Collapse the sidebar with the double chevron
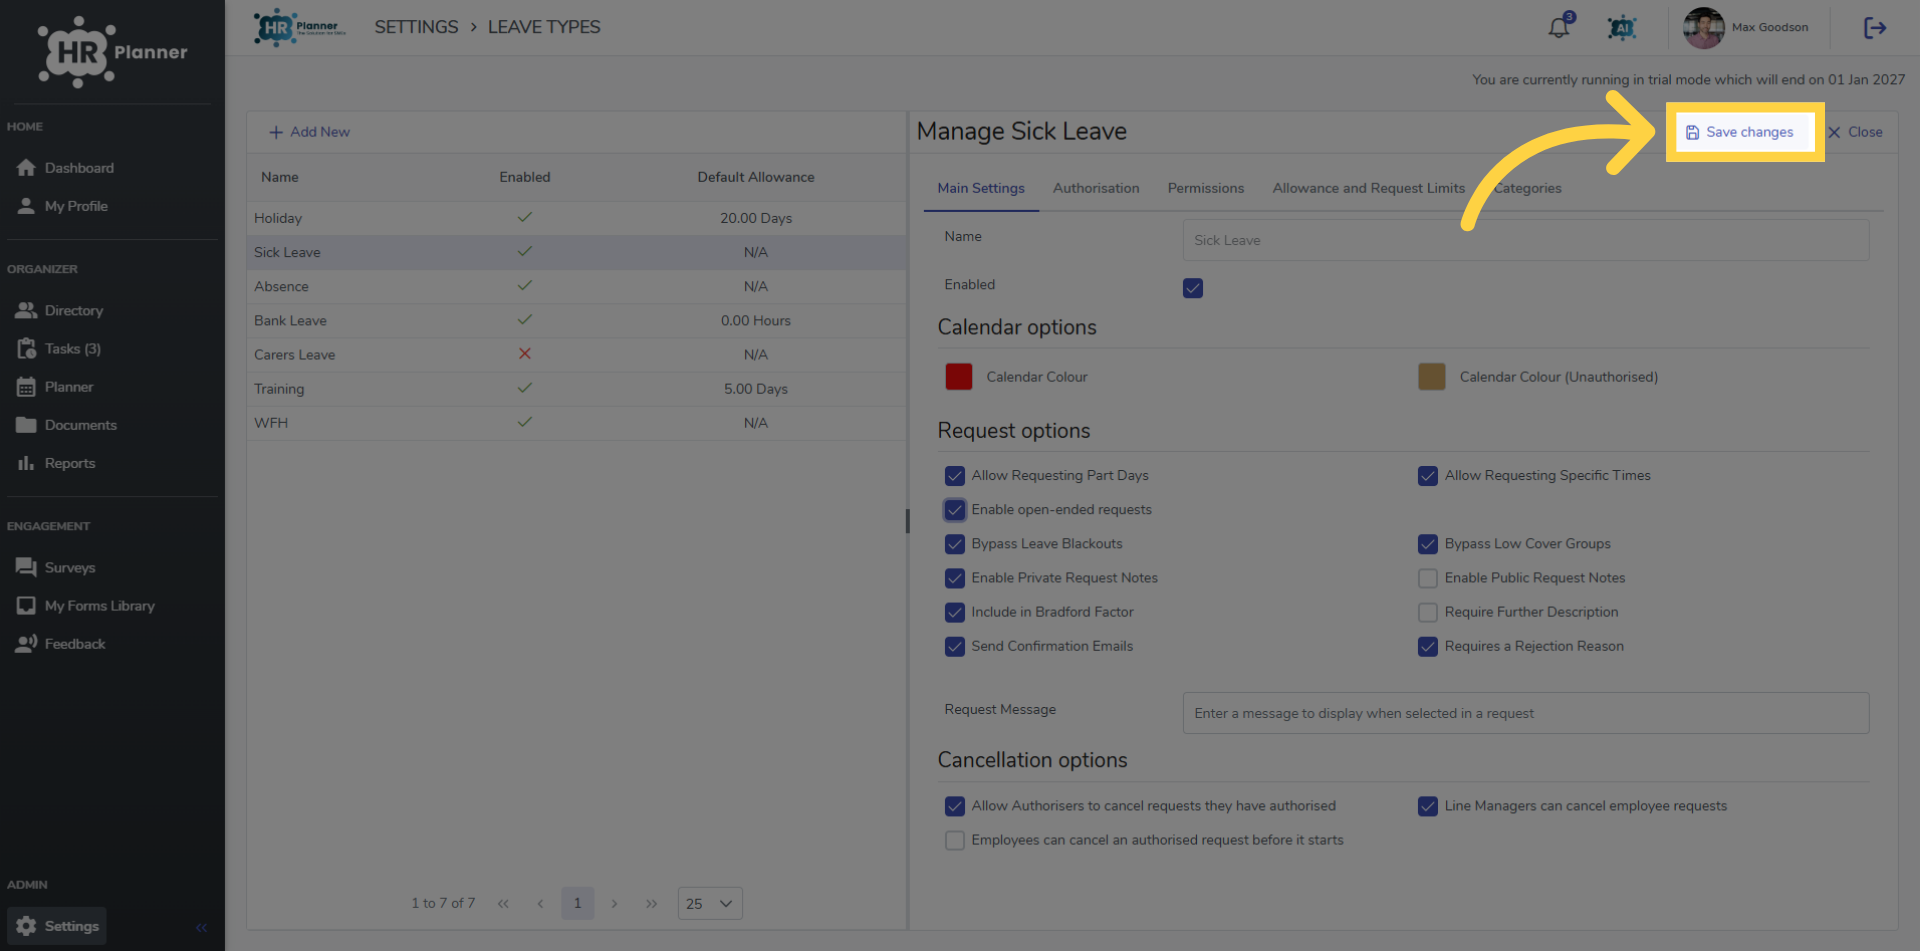 tap(201, 927)
